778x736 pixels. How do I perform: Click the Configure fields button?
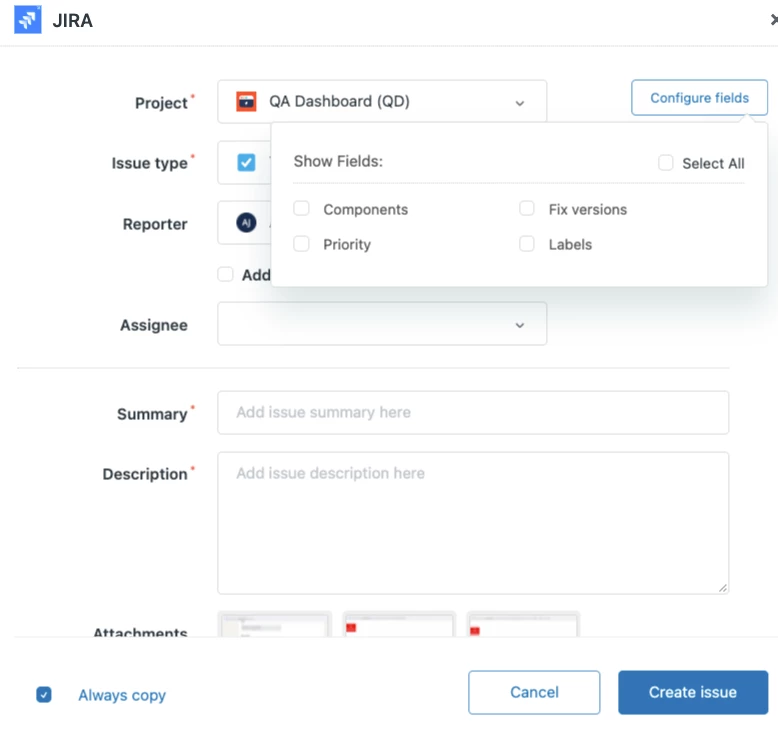click(x=699, y=98)
